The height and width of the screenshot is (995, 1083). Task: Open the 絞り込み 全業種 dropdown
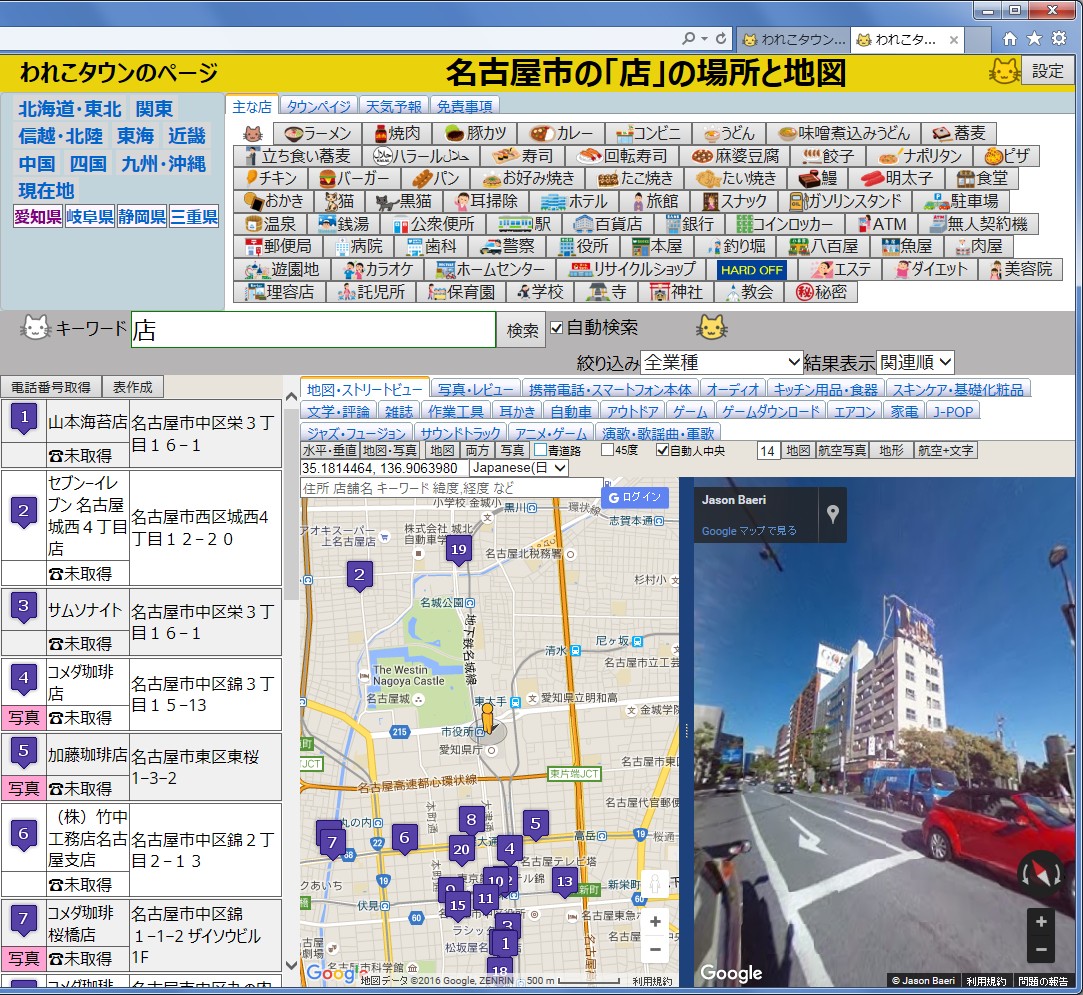click(x=721, y=363)
